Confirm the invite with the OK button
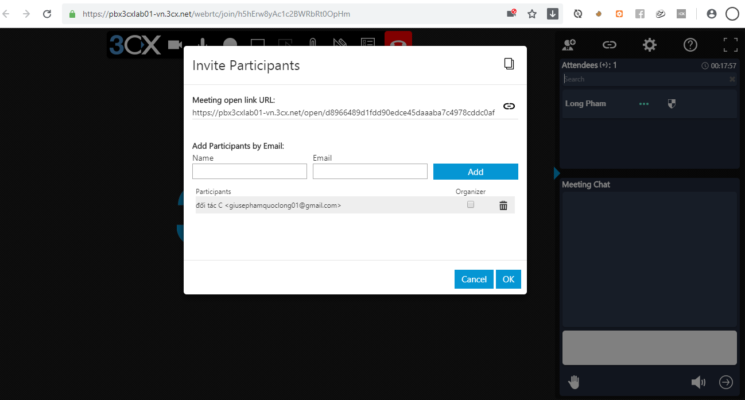 [508, 279]
